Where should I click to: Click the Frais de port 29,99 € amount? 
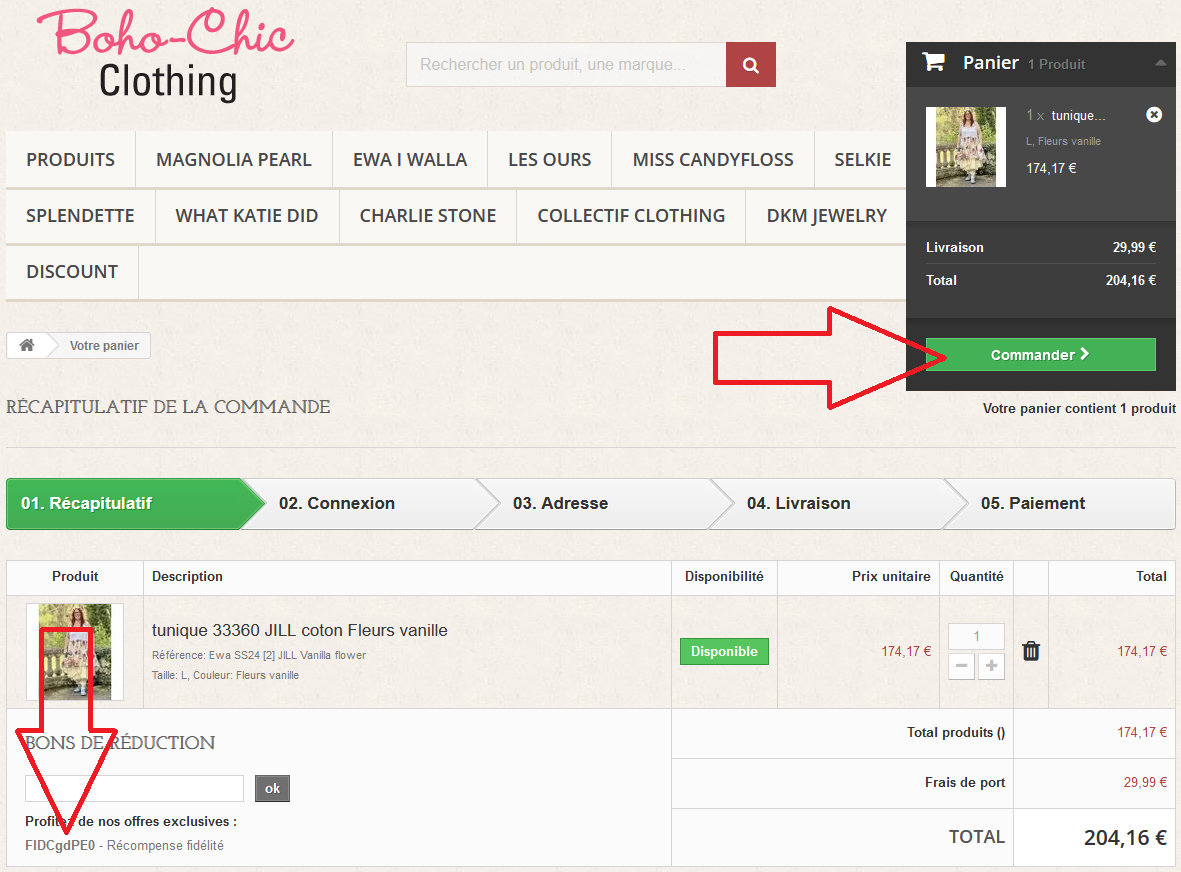1145,782
